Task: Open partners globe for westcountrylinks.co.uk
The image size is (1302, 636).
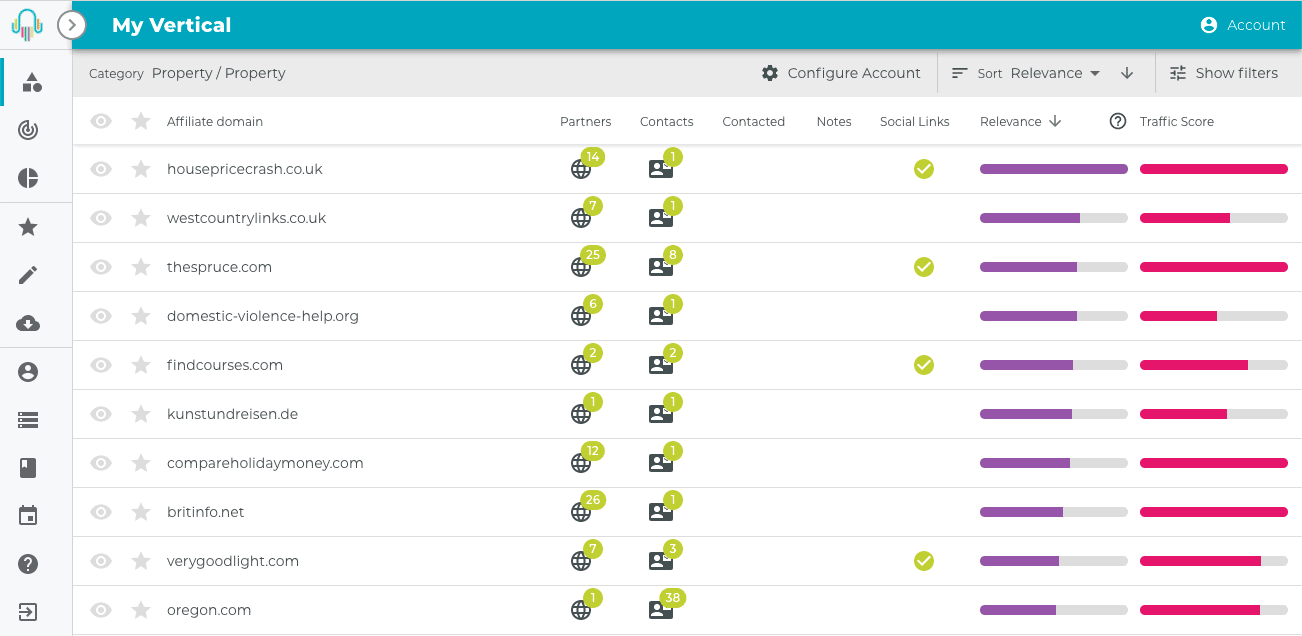Action: (581, 218)
